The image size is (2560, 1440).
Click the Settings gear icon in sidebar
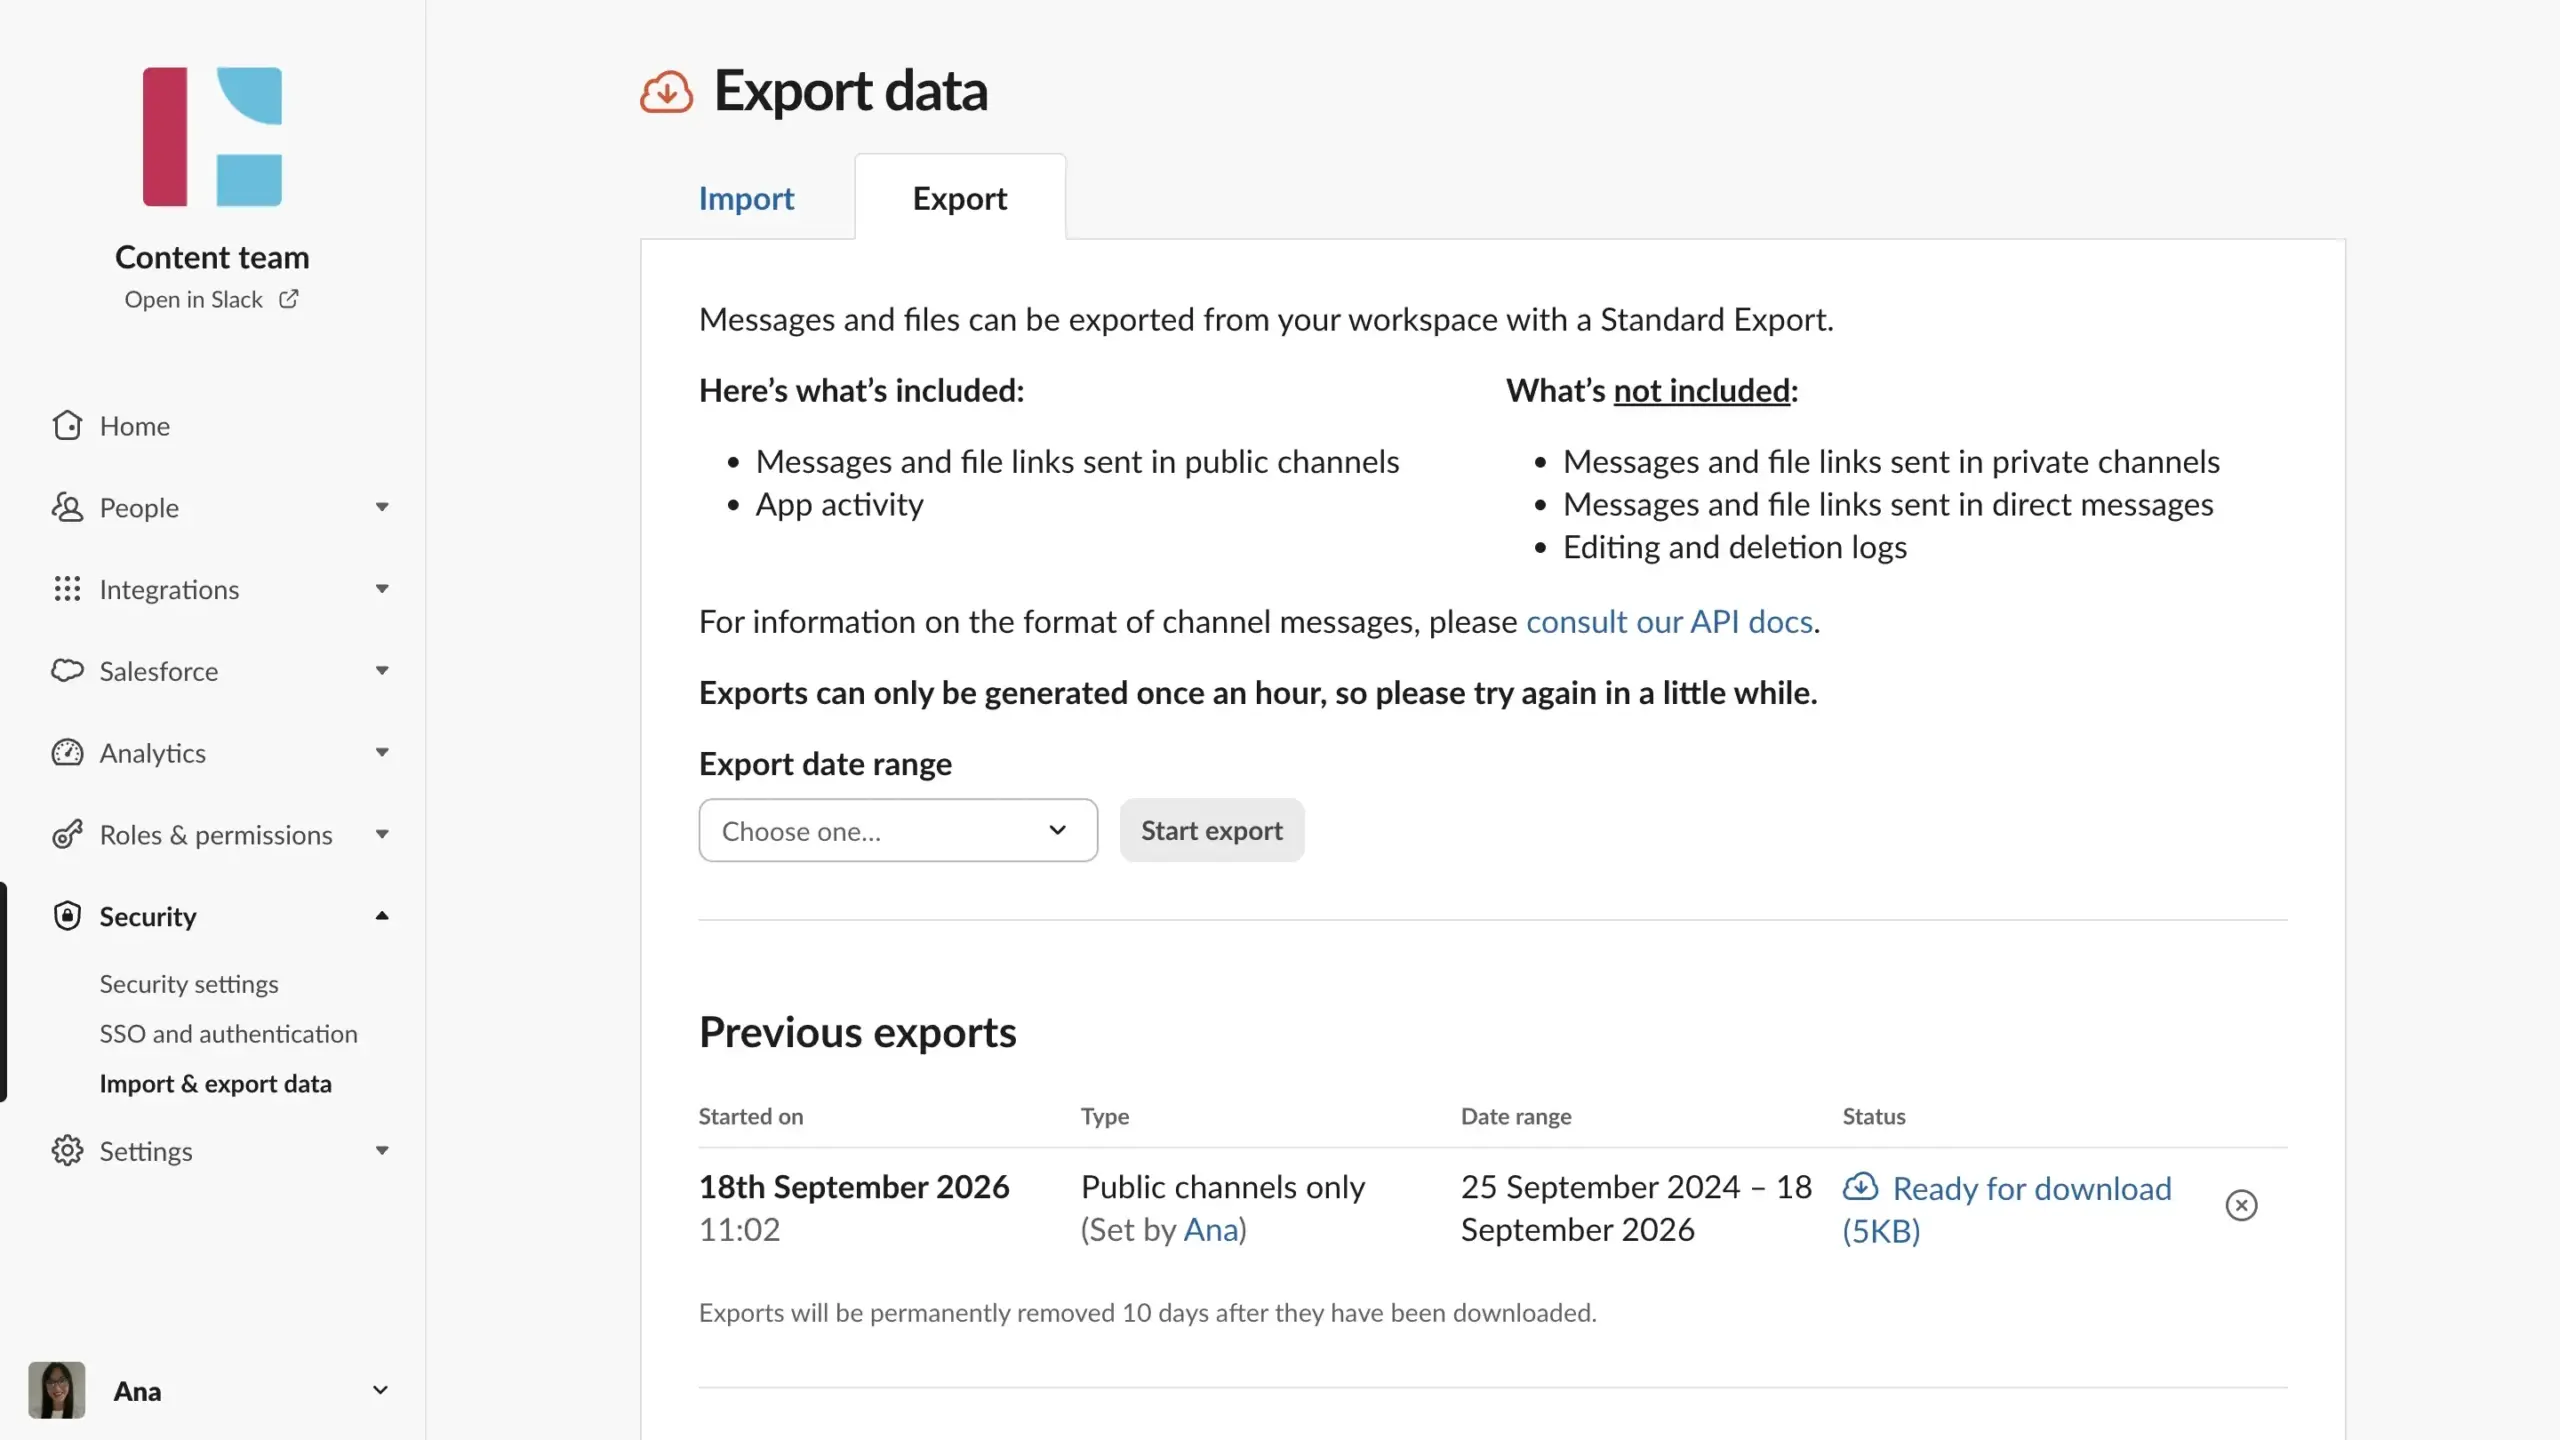tap(67, 1150)
